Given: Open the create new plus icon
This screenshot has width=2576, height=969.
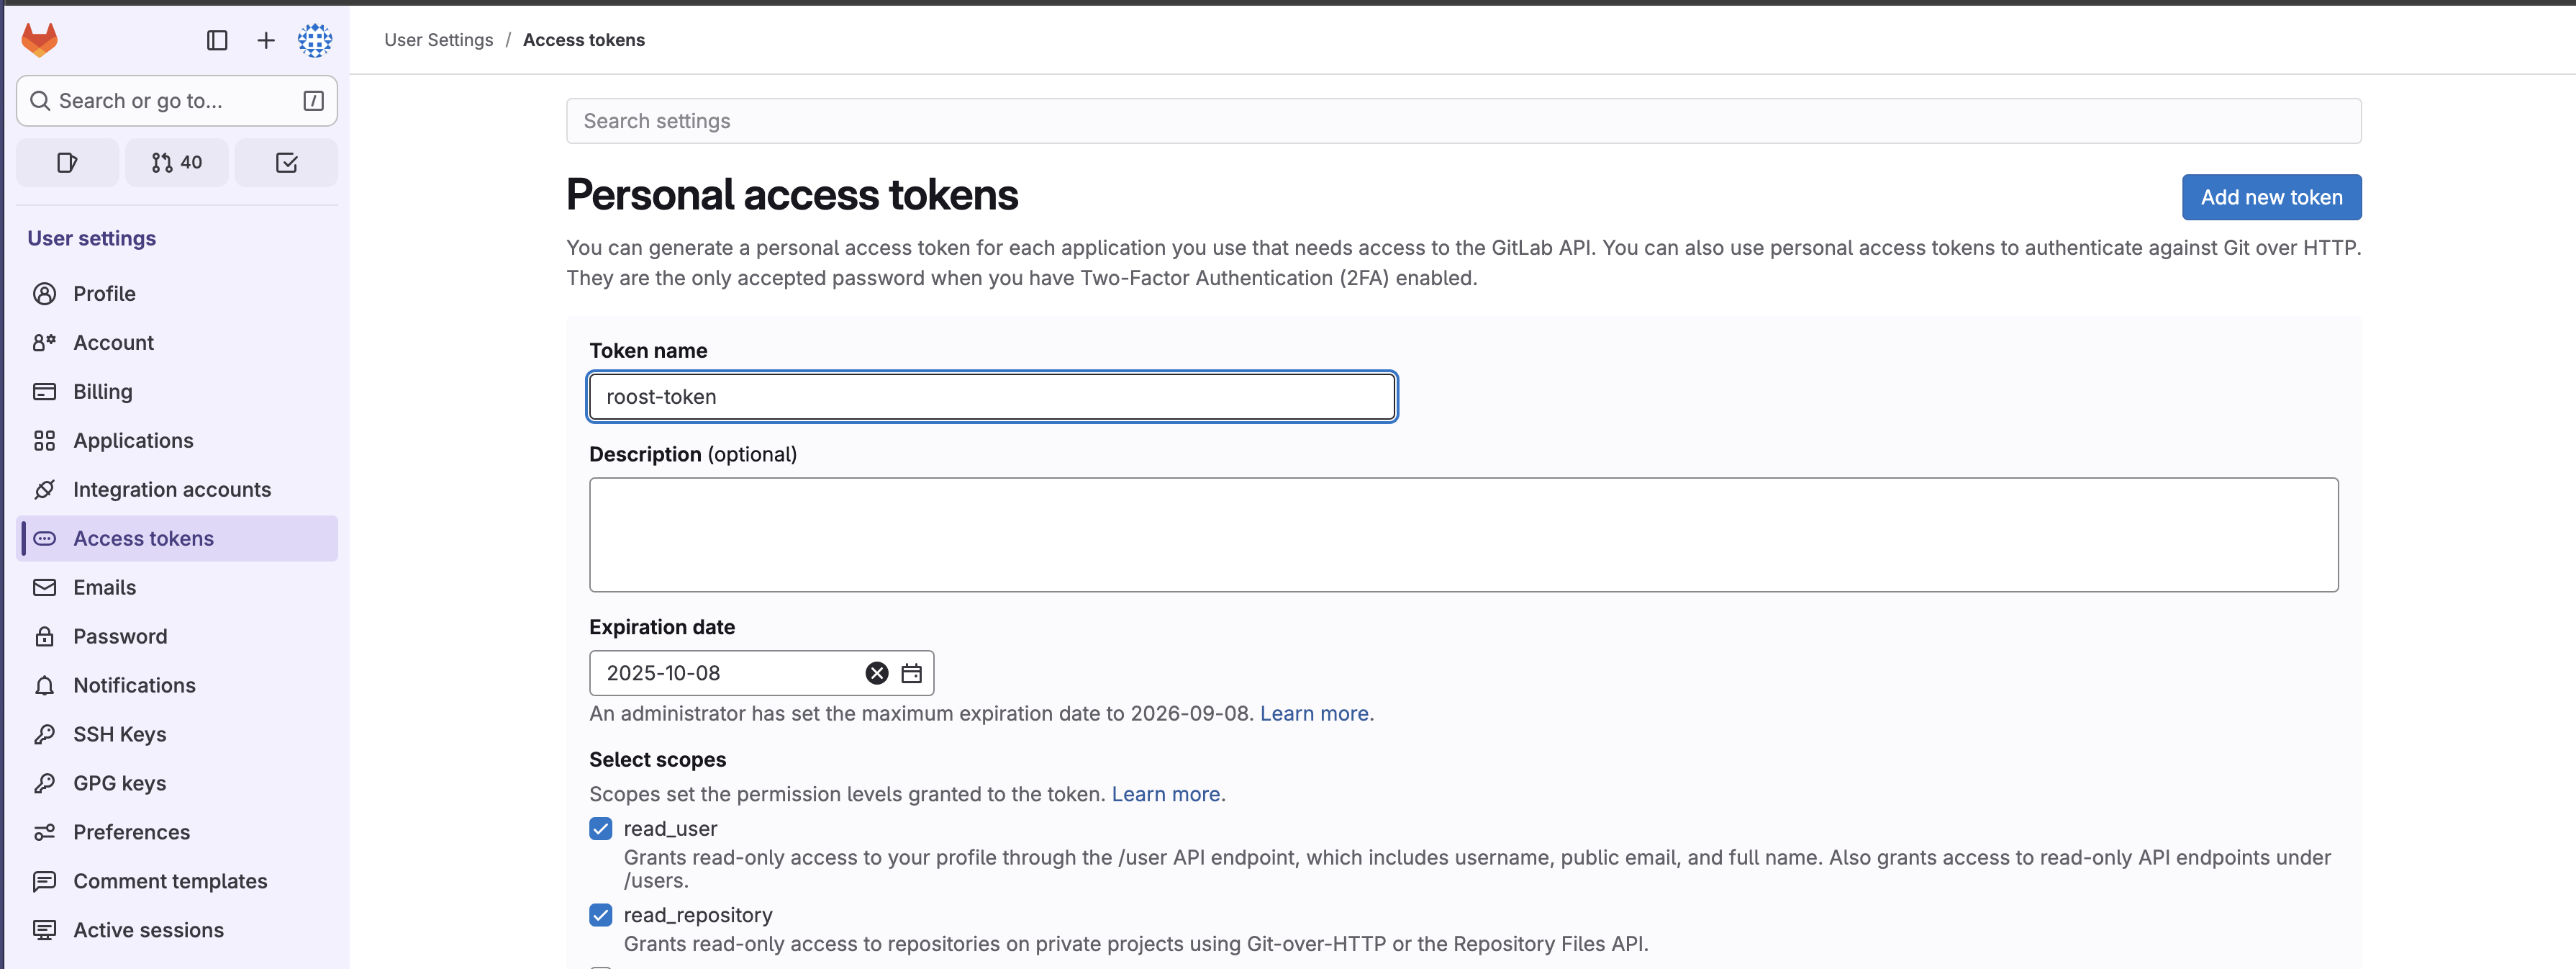Looking at the screenshot, I should 266,40.
